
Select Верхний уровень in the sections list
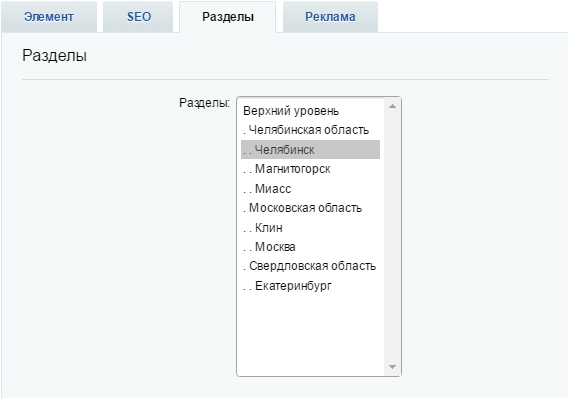[310, 111]
